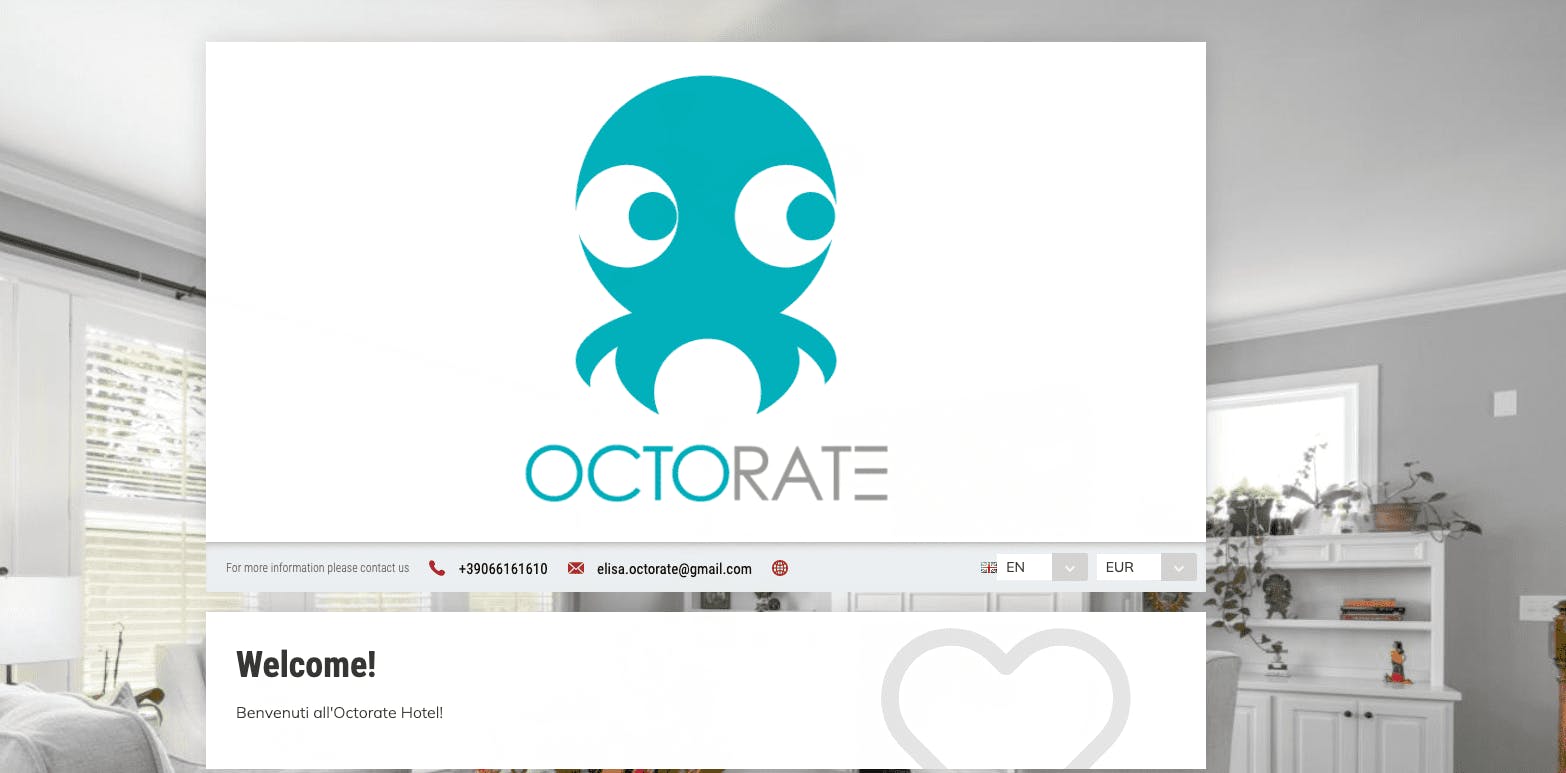Call the number +39066161610
1566x773 pixels.
point(503,569)
